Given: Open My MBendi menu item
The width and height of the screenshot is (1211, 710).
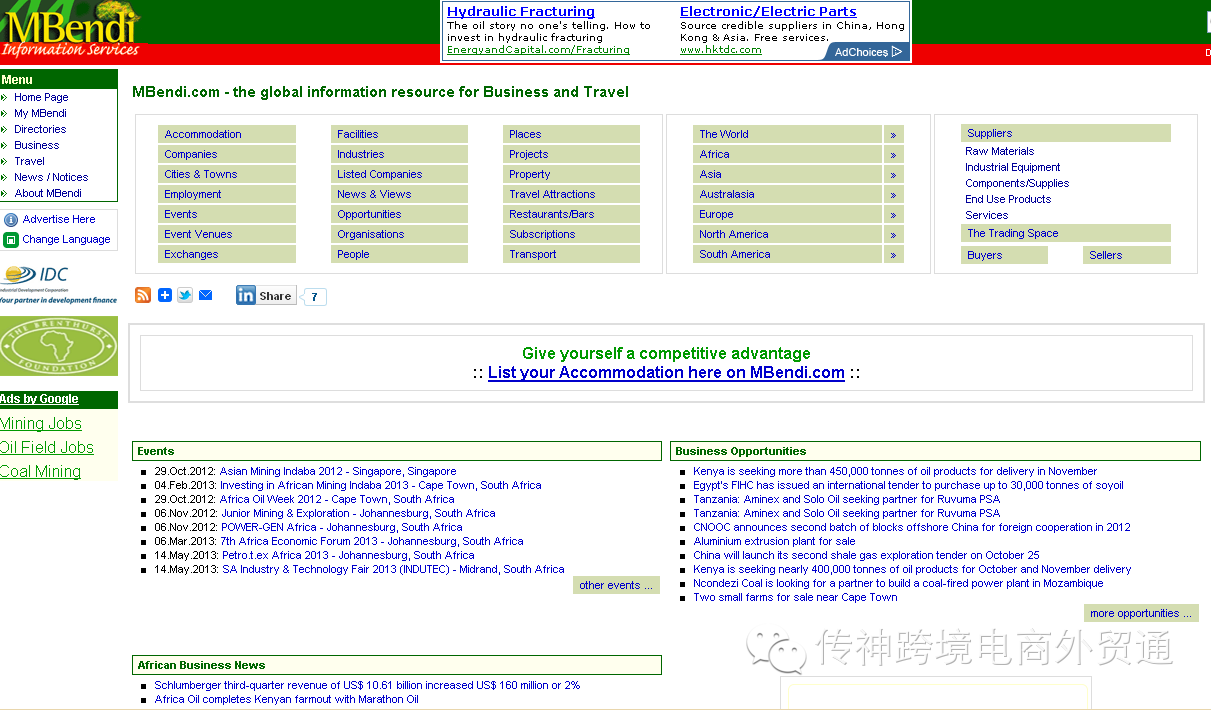Looking at the screenshot, I should coord(40,113).
